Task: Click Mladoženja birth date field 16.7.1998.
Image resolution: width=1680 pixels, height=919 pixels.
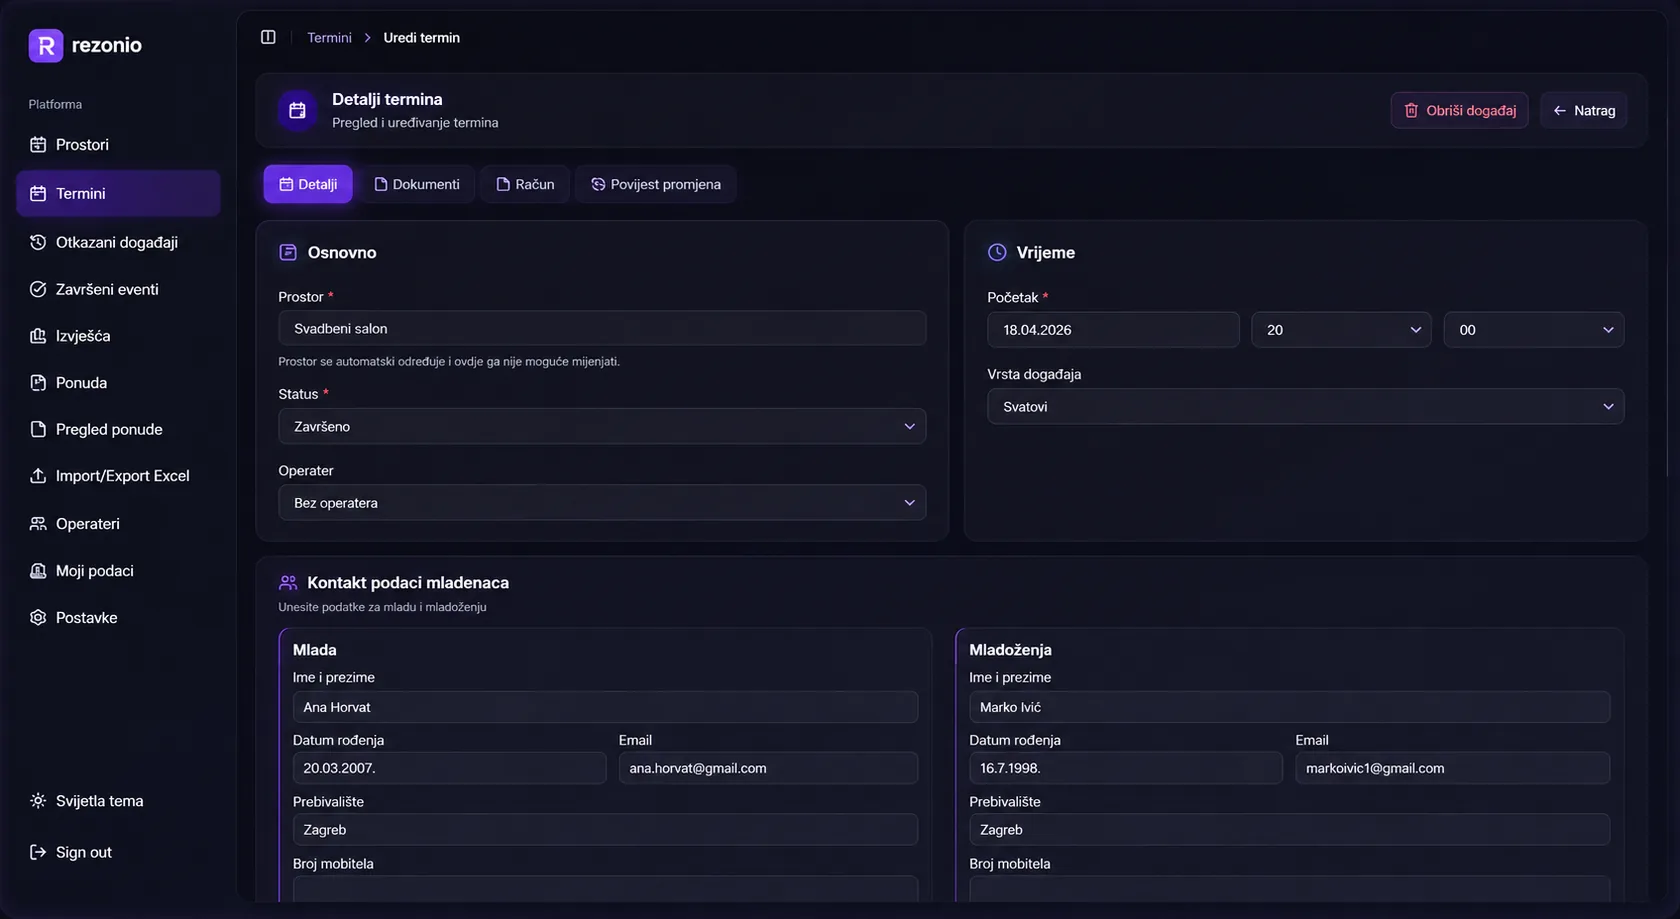Action: (x=1125, y=768)
